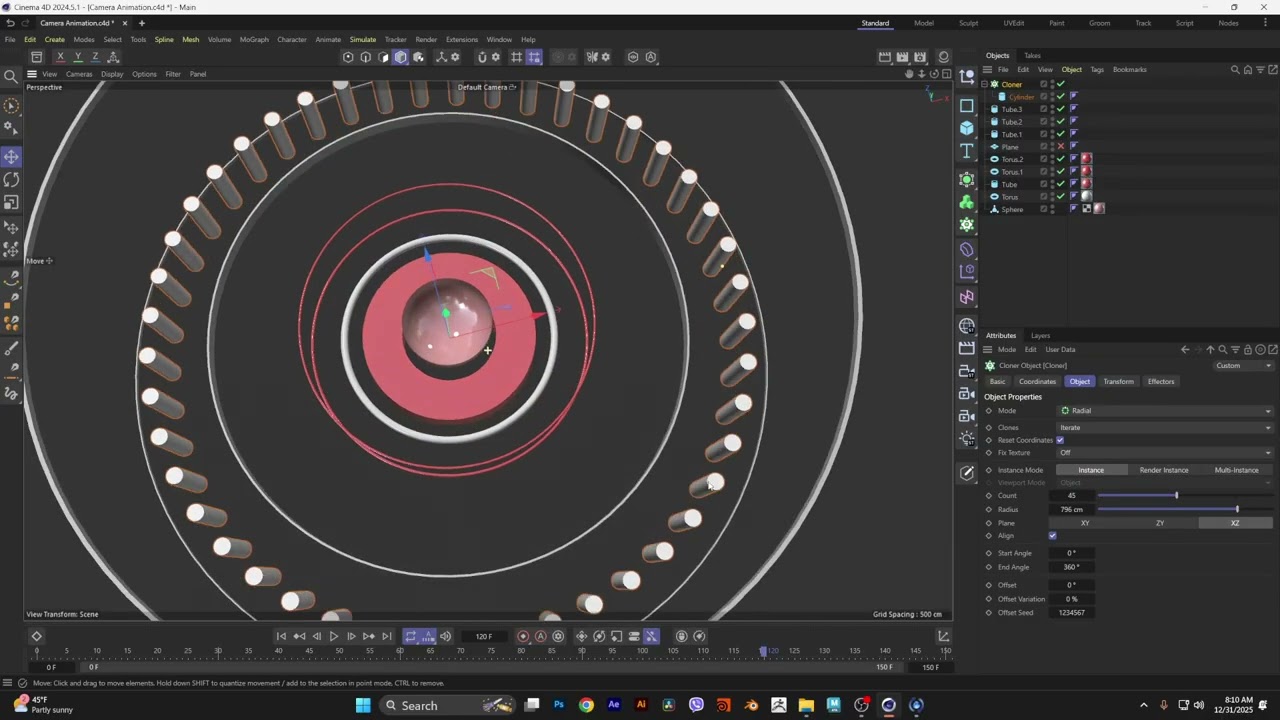Go to the start of the animation

(281, 636)
